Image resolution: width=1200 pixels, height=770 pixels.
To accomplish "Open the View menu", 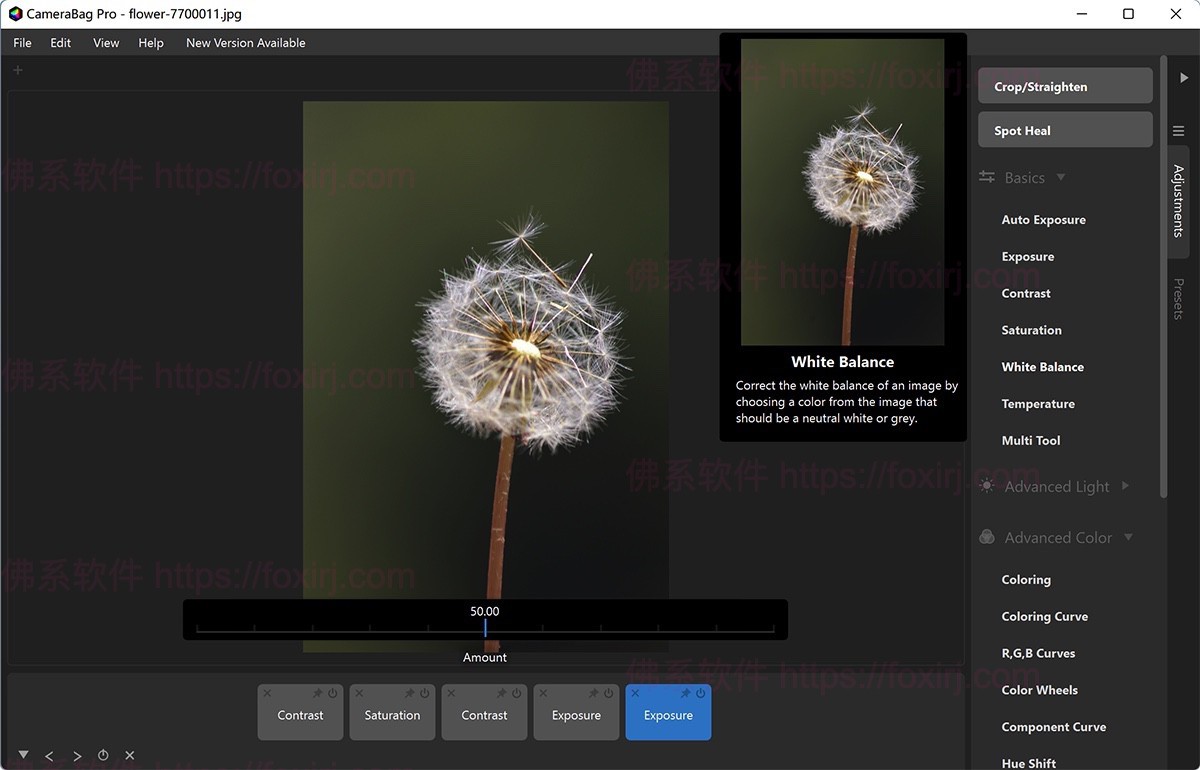I will pos(106,43).
